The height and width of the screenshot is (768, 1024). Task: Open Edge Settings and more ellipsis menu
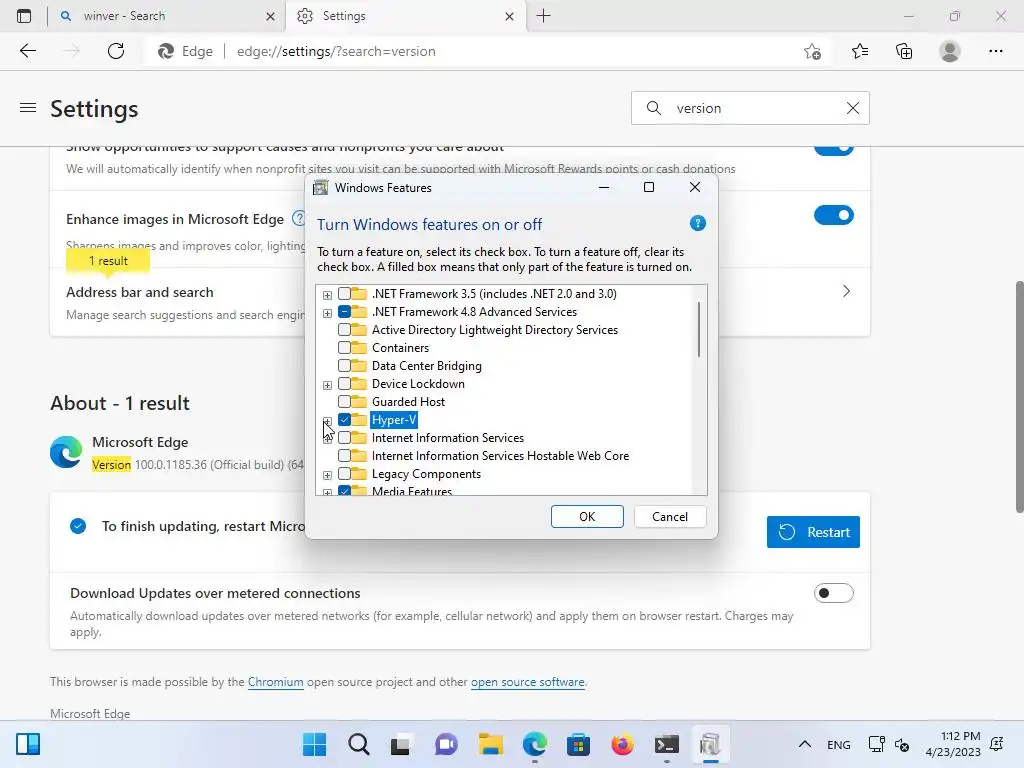995,51
